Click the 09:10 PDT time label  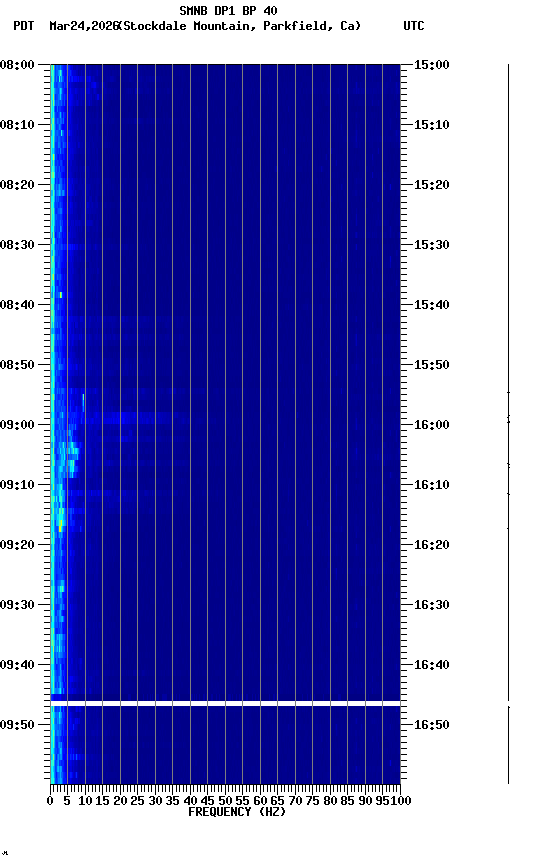click(17, 485)
